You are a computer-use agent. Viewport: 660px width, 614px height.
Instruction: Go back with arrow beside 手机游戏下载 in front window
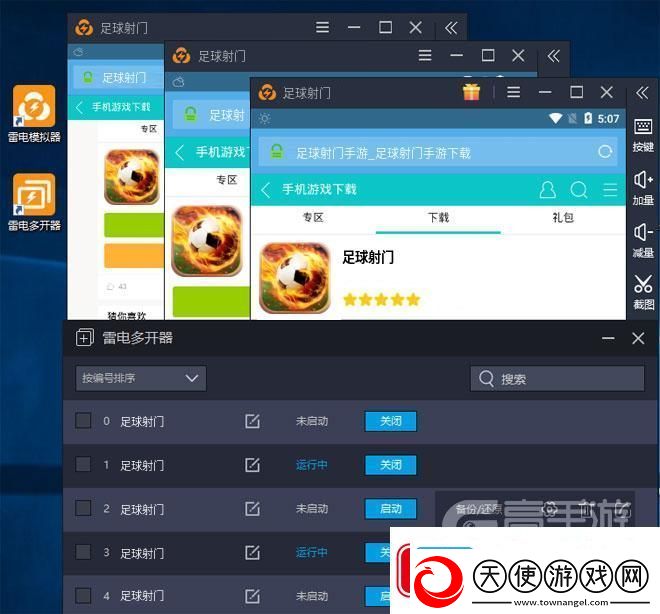pyautogui.click(x=266, y=190)
